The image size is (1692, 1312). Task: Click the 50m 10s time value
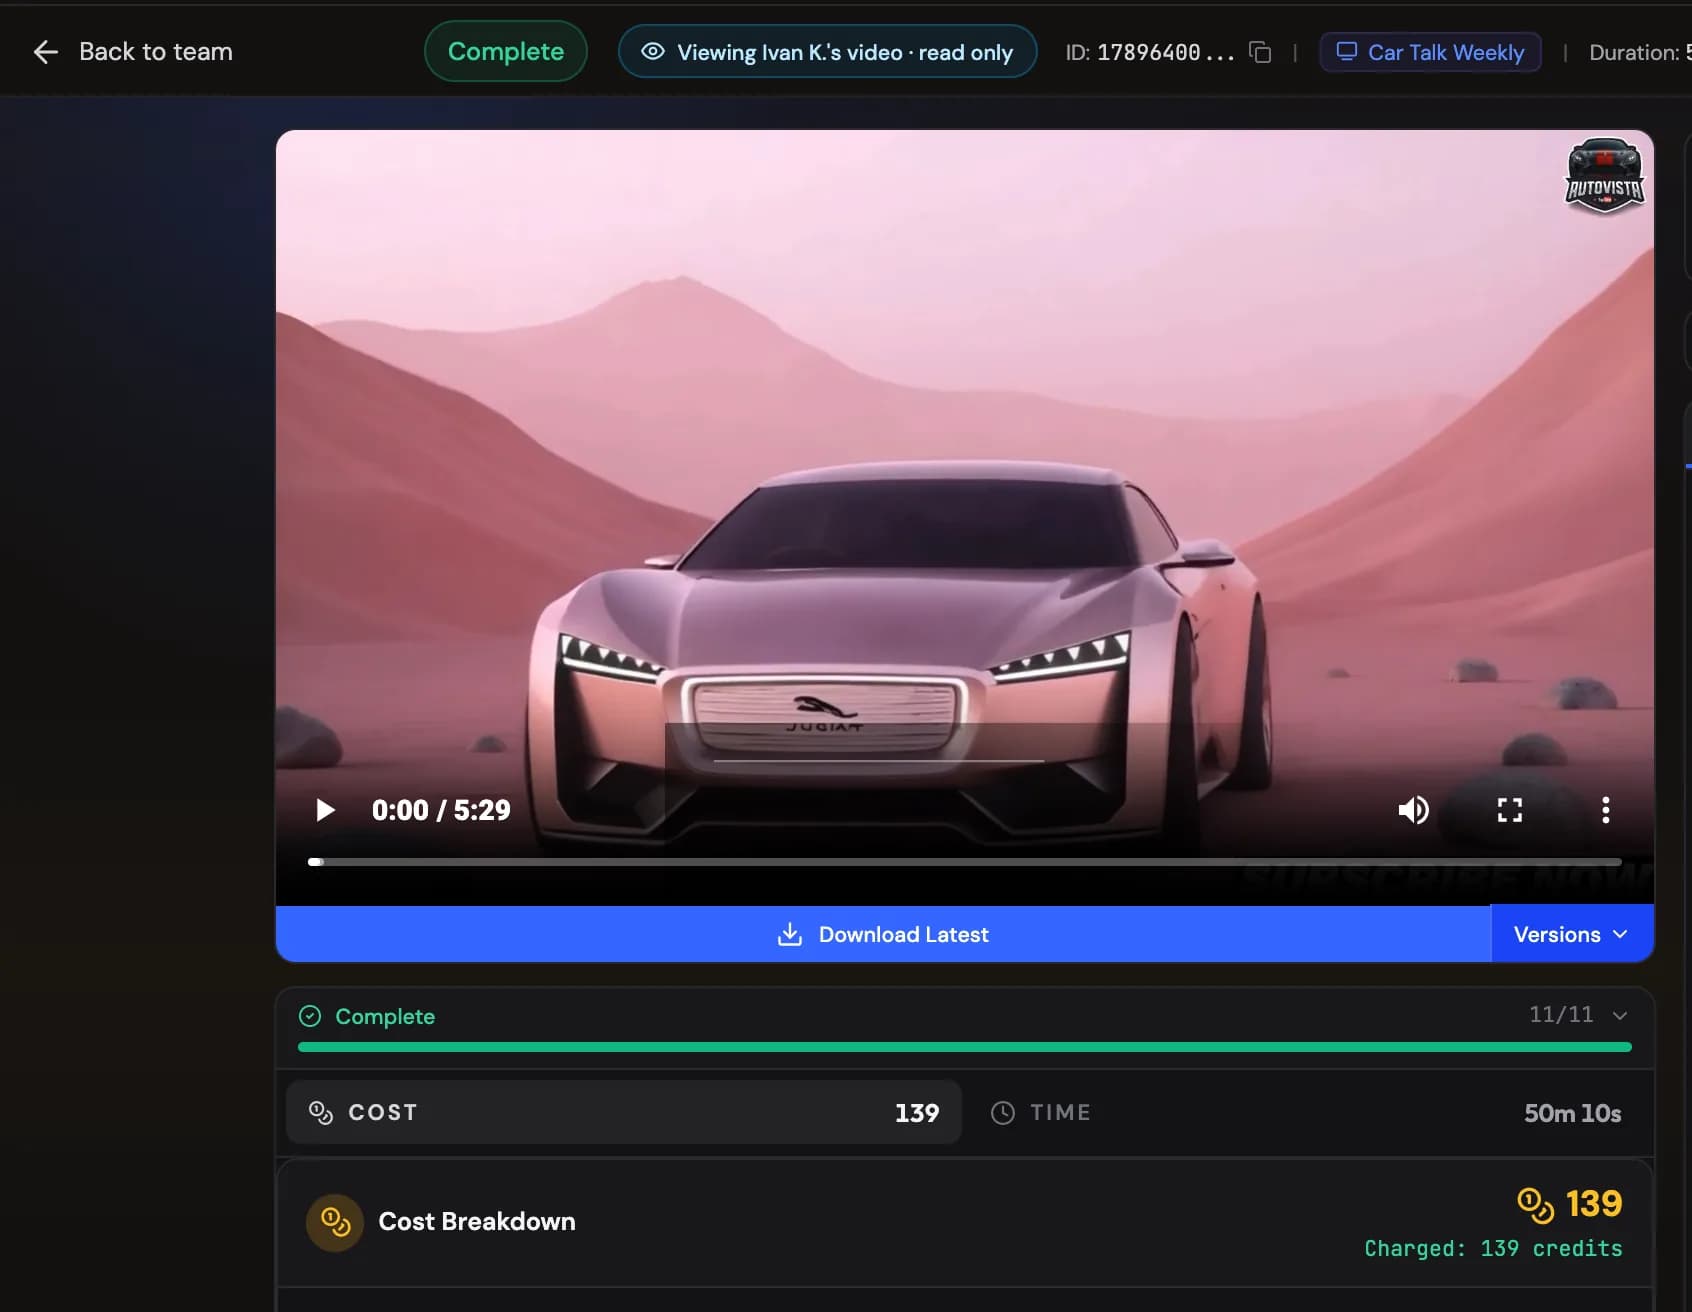click(x=1572, y=1113)
